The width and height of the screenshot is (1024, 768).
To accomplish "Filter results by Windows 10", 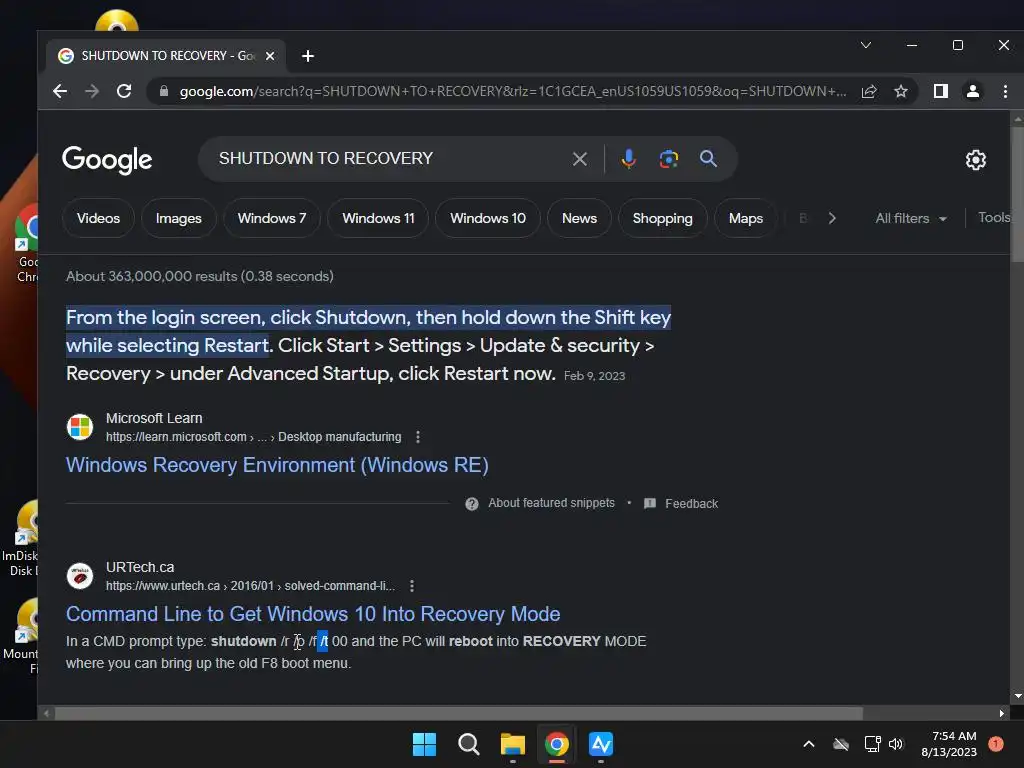I will [x=488, y=218].
